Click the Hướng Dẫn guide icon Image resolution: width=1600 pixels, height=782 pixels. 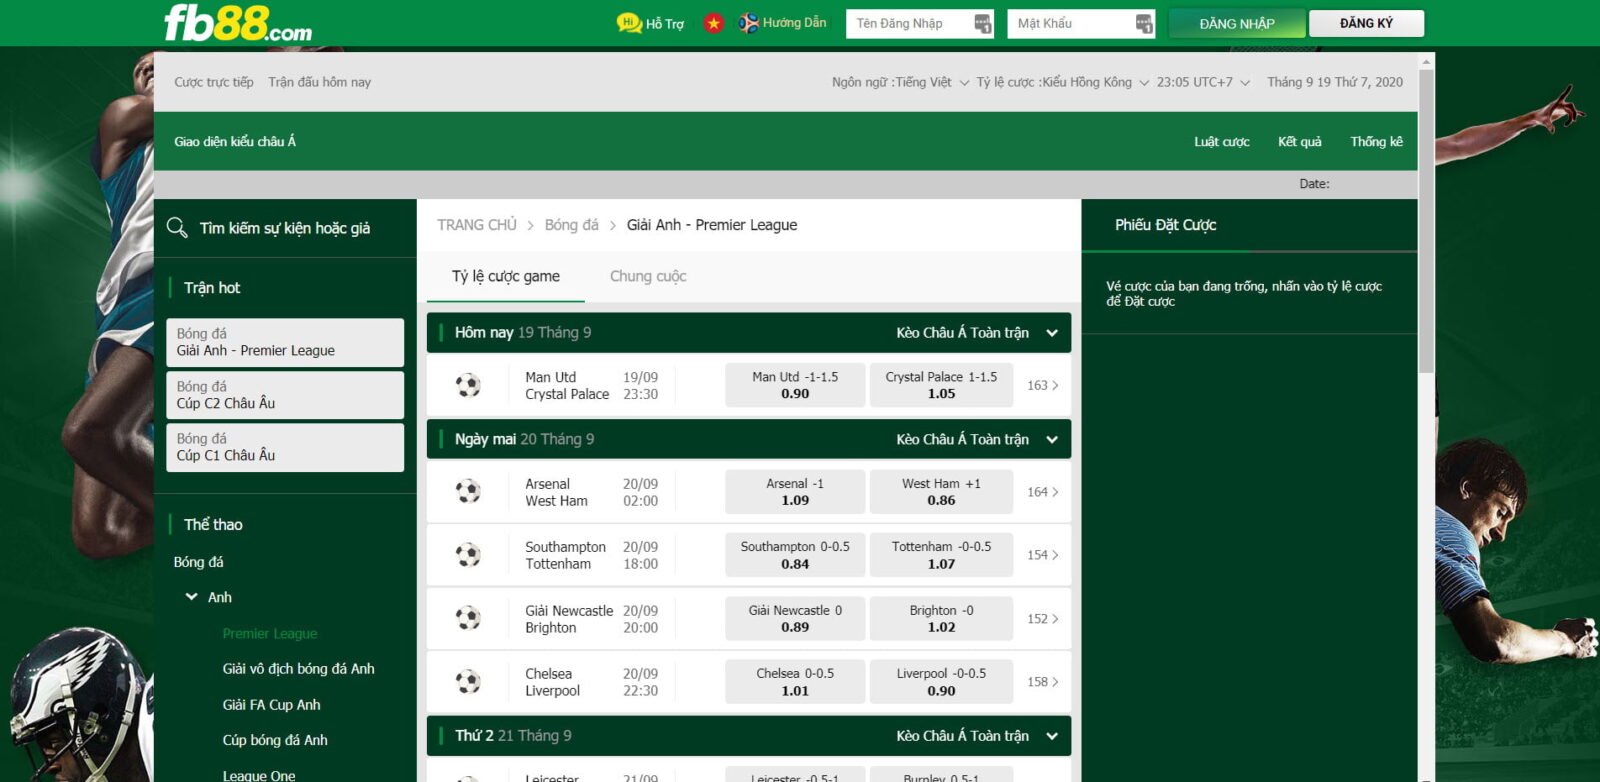coord(748,23)
